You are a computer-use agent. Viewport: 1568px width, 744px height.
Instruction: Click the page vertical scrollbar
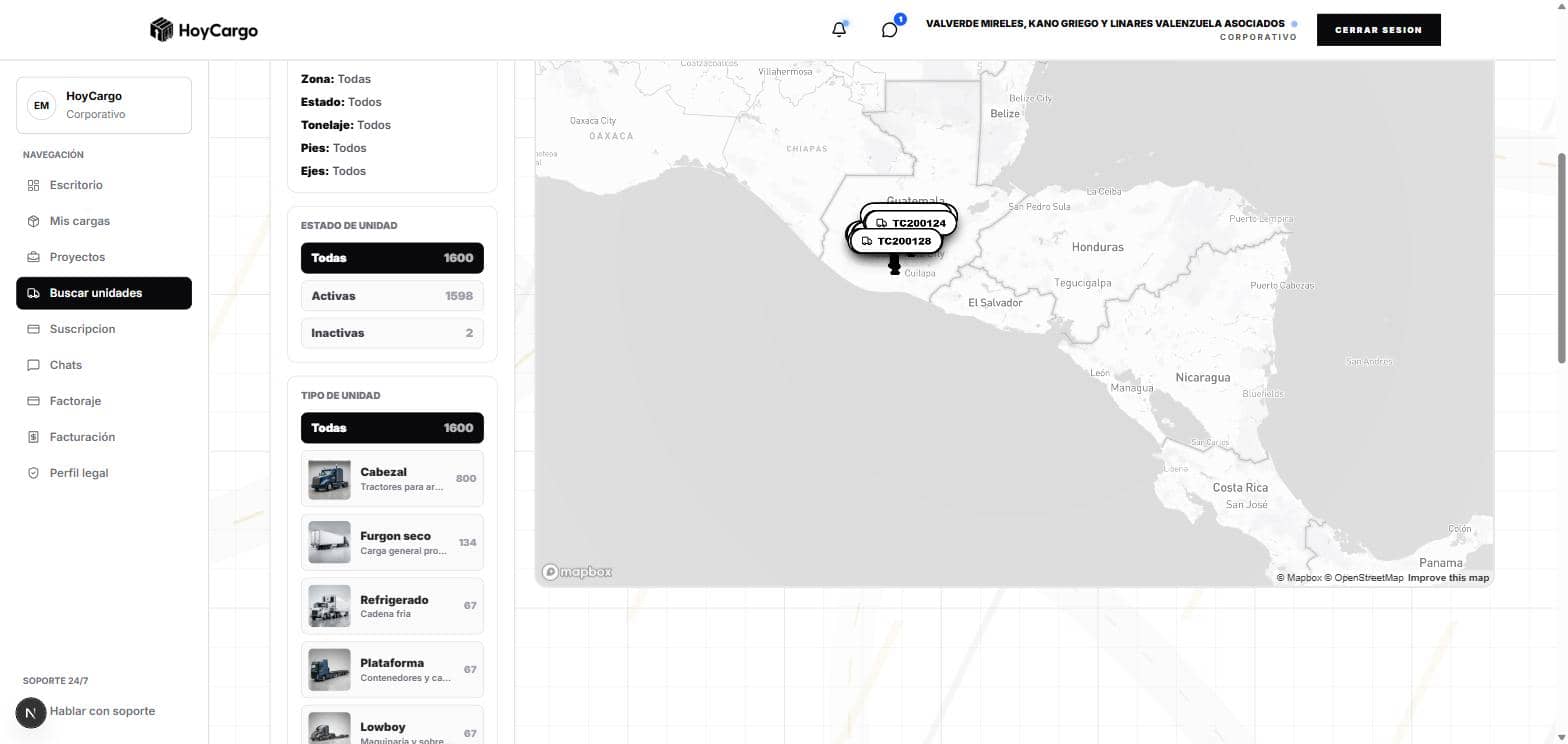pyautogui.click(x=1562, y=260)
